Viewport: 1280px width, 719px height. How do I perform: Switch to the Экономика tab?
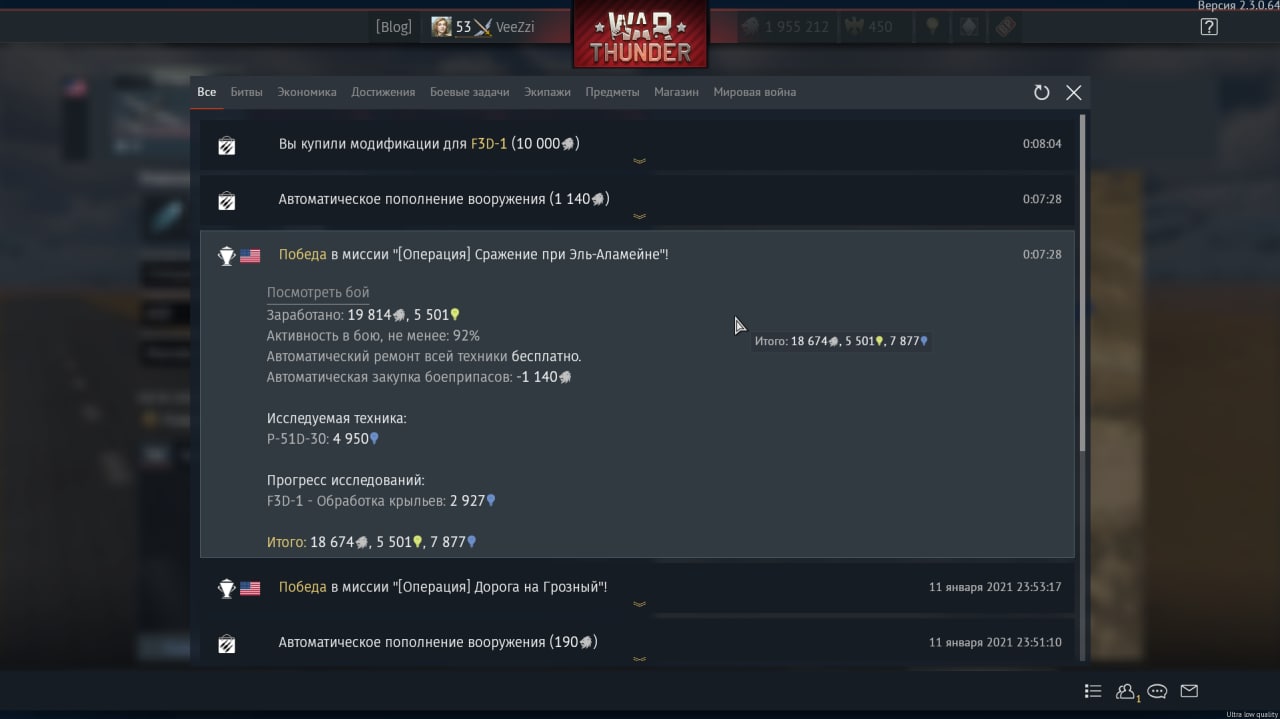[x=307, y=92]
